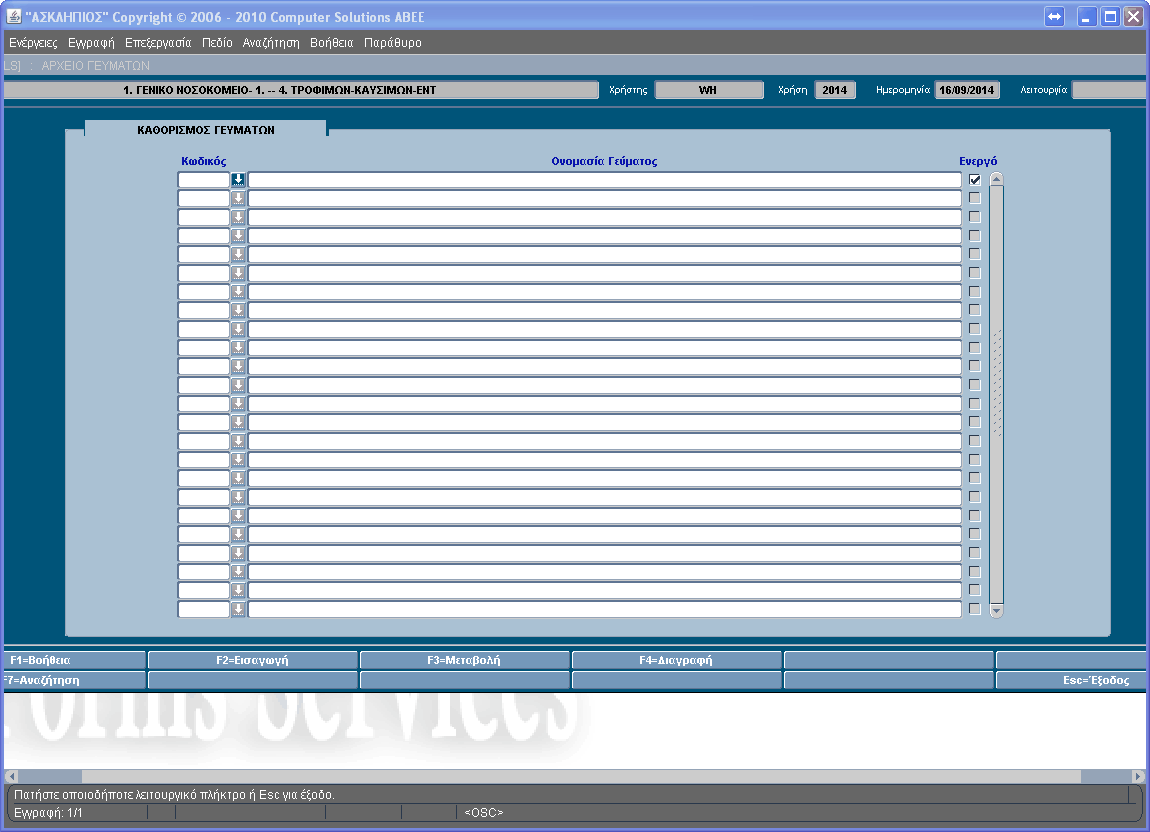Image resolution: width=1150 pixels, height=832 pixels.
Task: Click the horizontal scrollbar thumb at window bottom
Action: click(582, 776)
